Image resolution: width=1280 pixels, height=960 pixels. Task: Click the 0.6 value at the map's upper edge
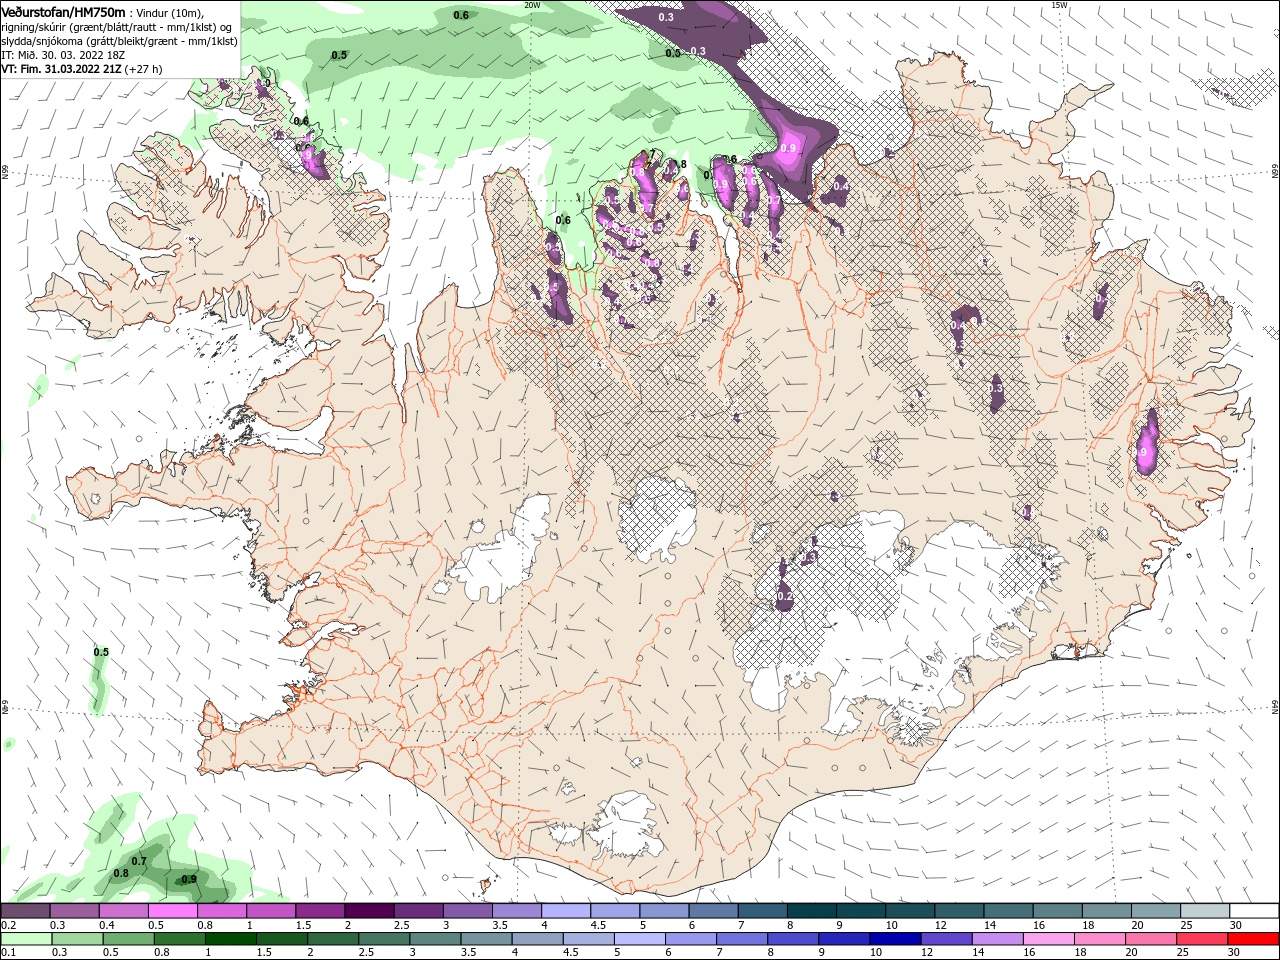click(461, 15)
